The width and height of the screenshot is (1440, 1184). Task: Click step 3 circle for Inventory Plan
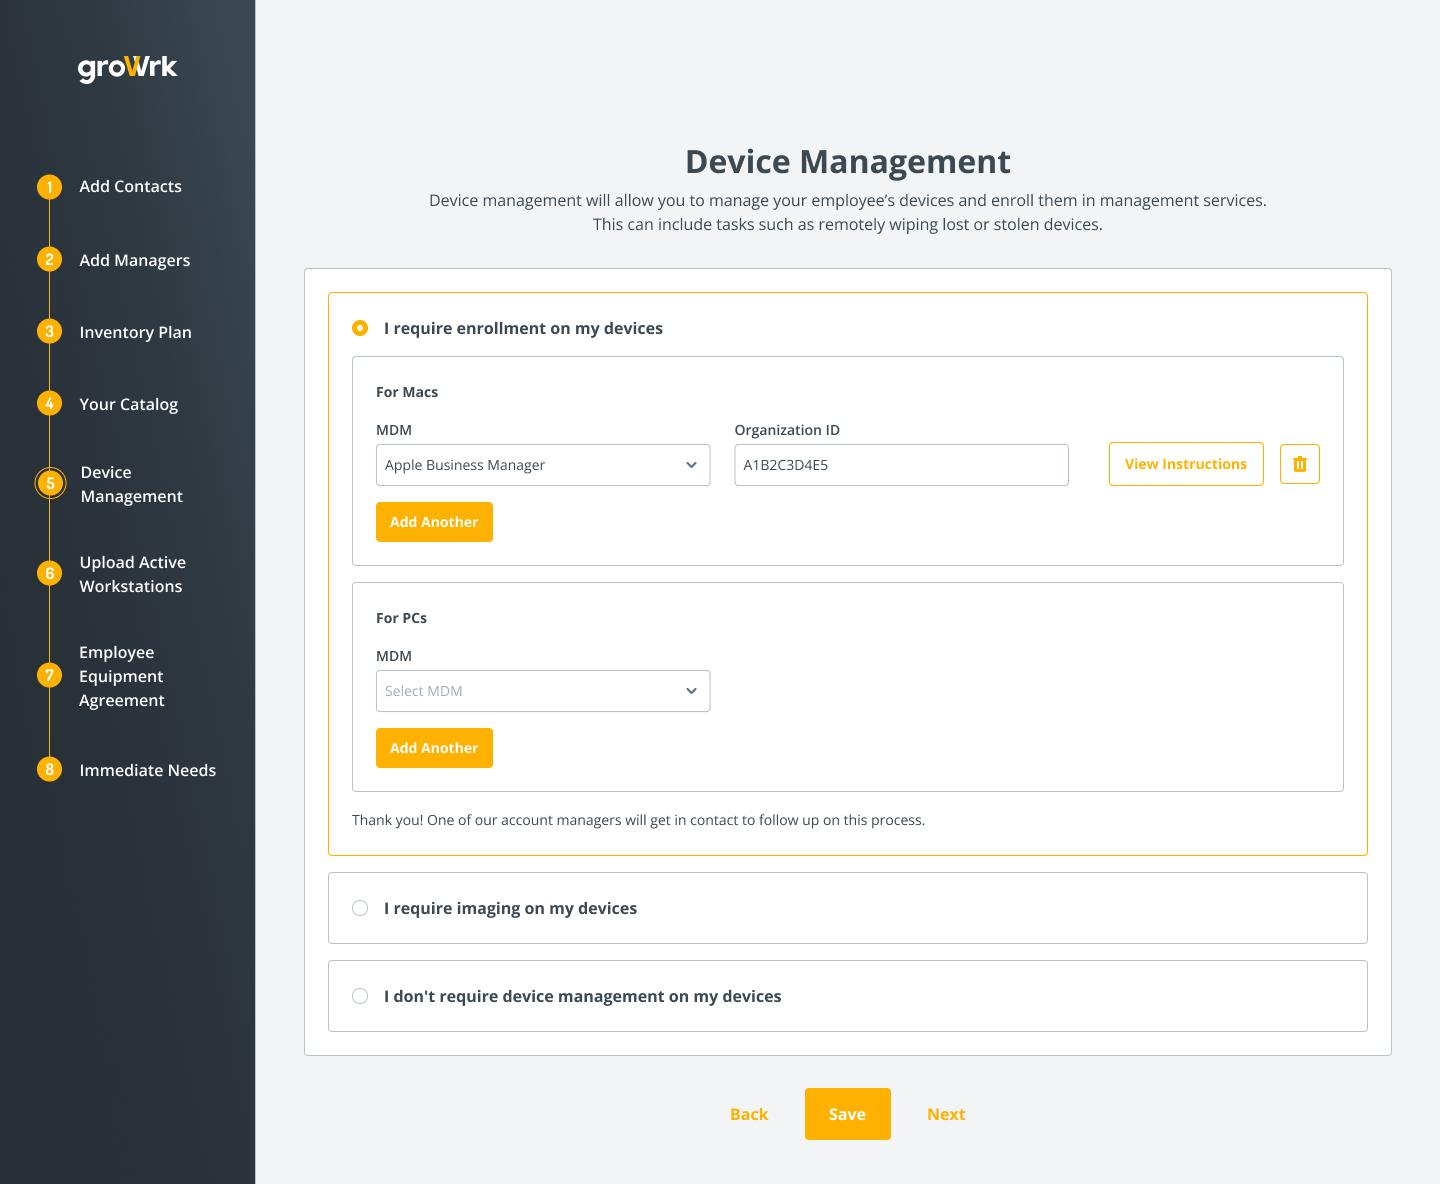coord(49,331)
